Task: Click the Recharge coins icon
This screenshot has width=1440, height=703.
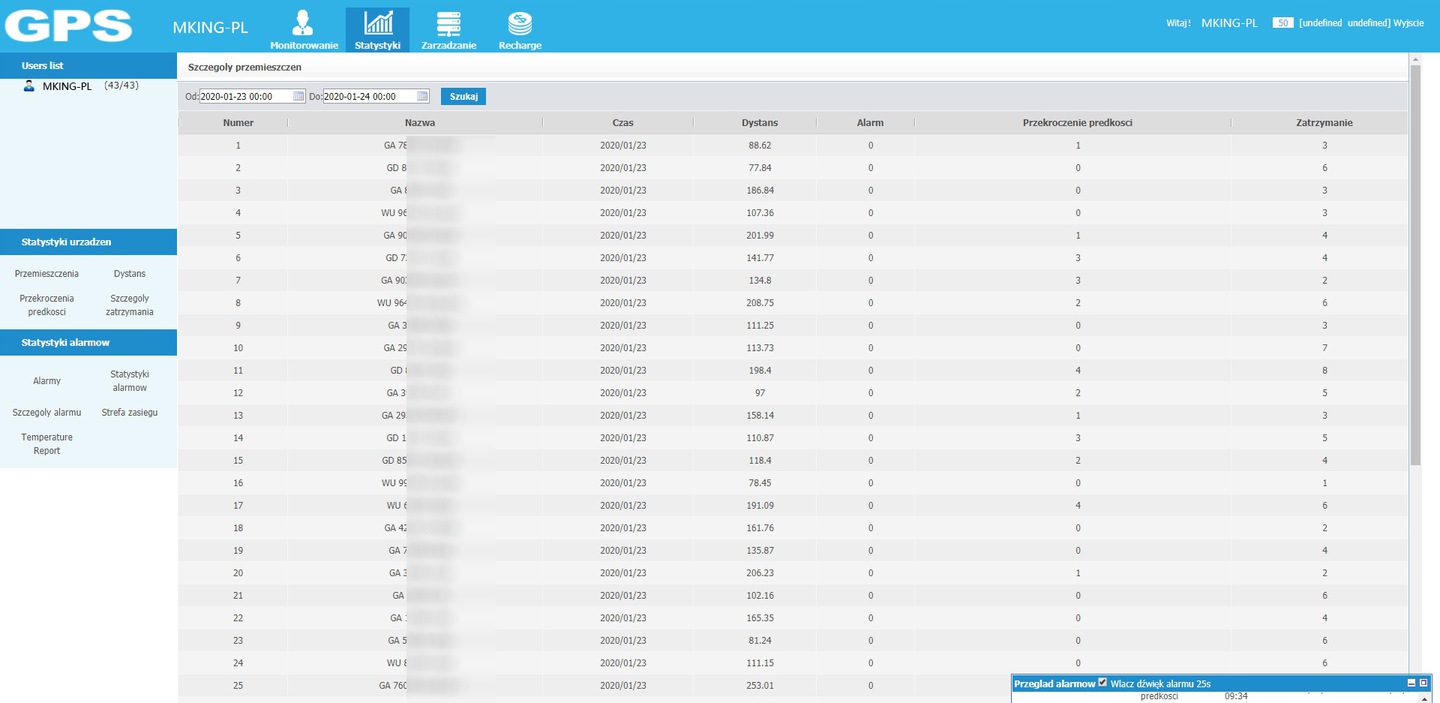Action: (519, 23)
